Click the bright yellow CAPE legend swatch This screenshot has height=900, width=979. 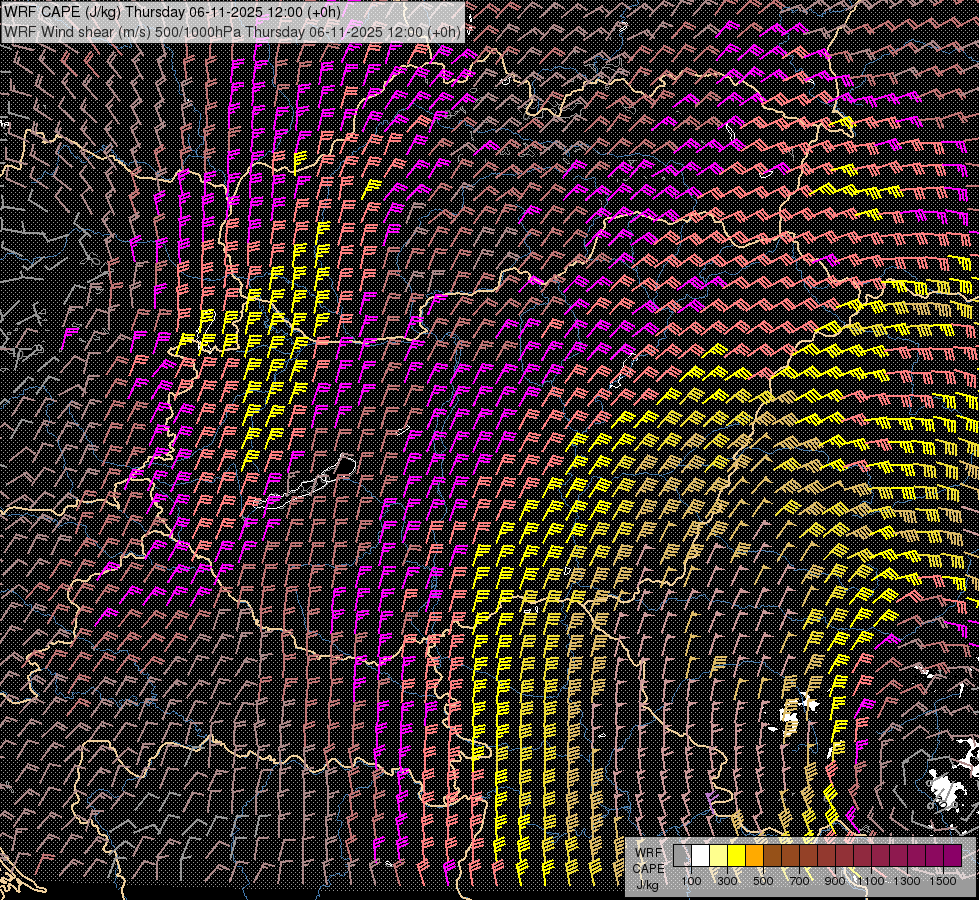pyautogui.click(x=736, y=855)
